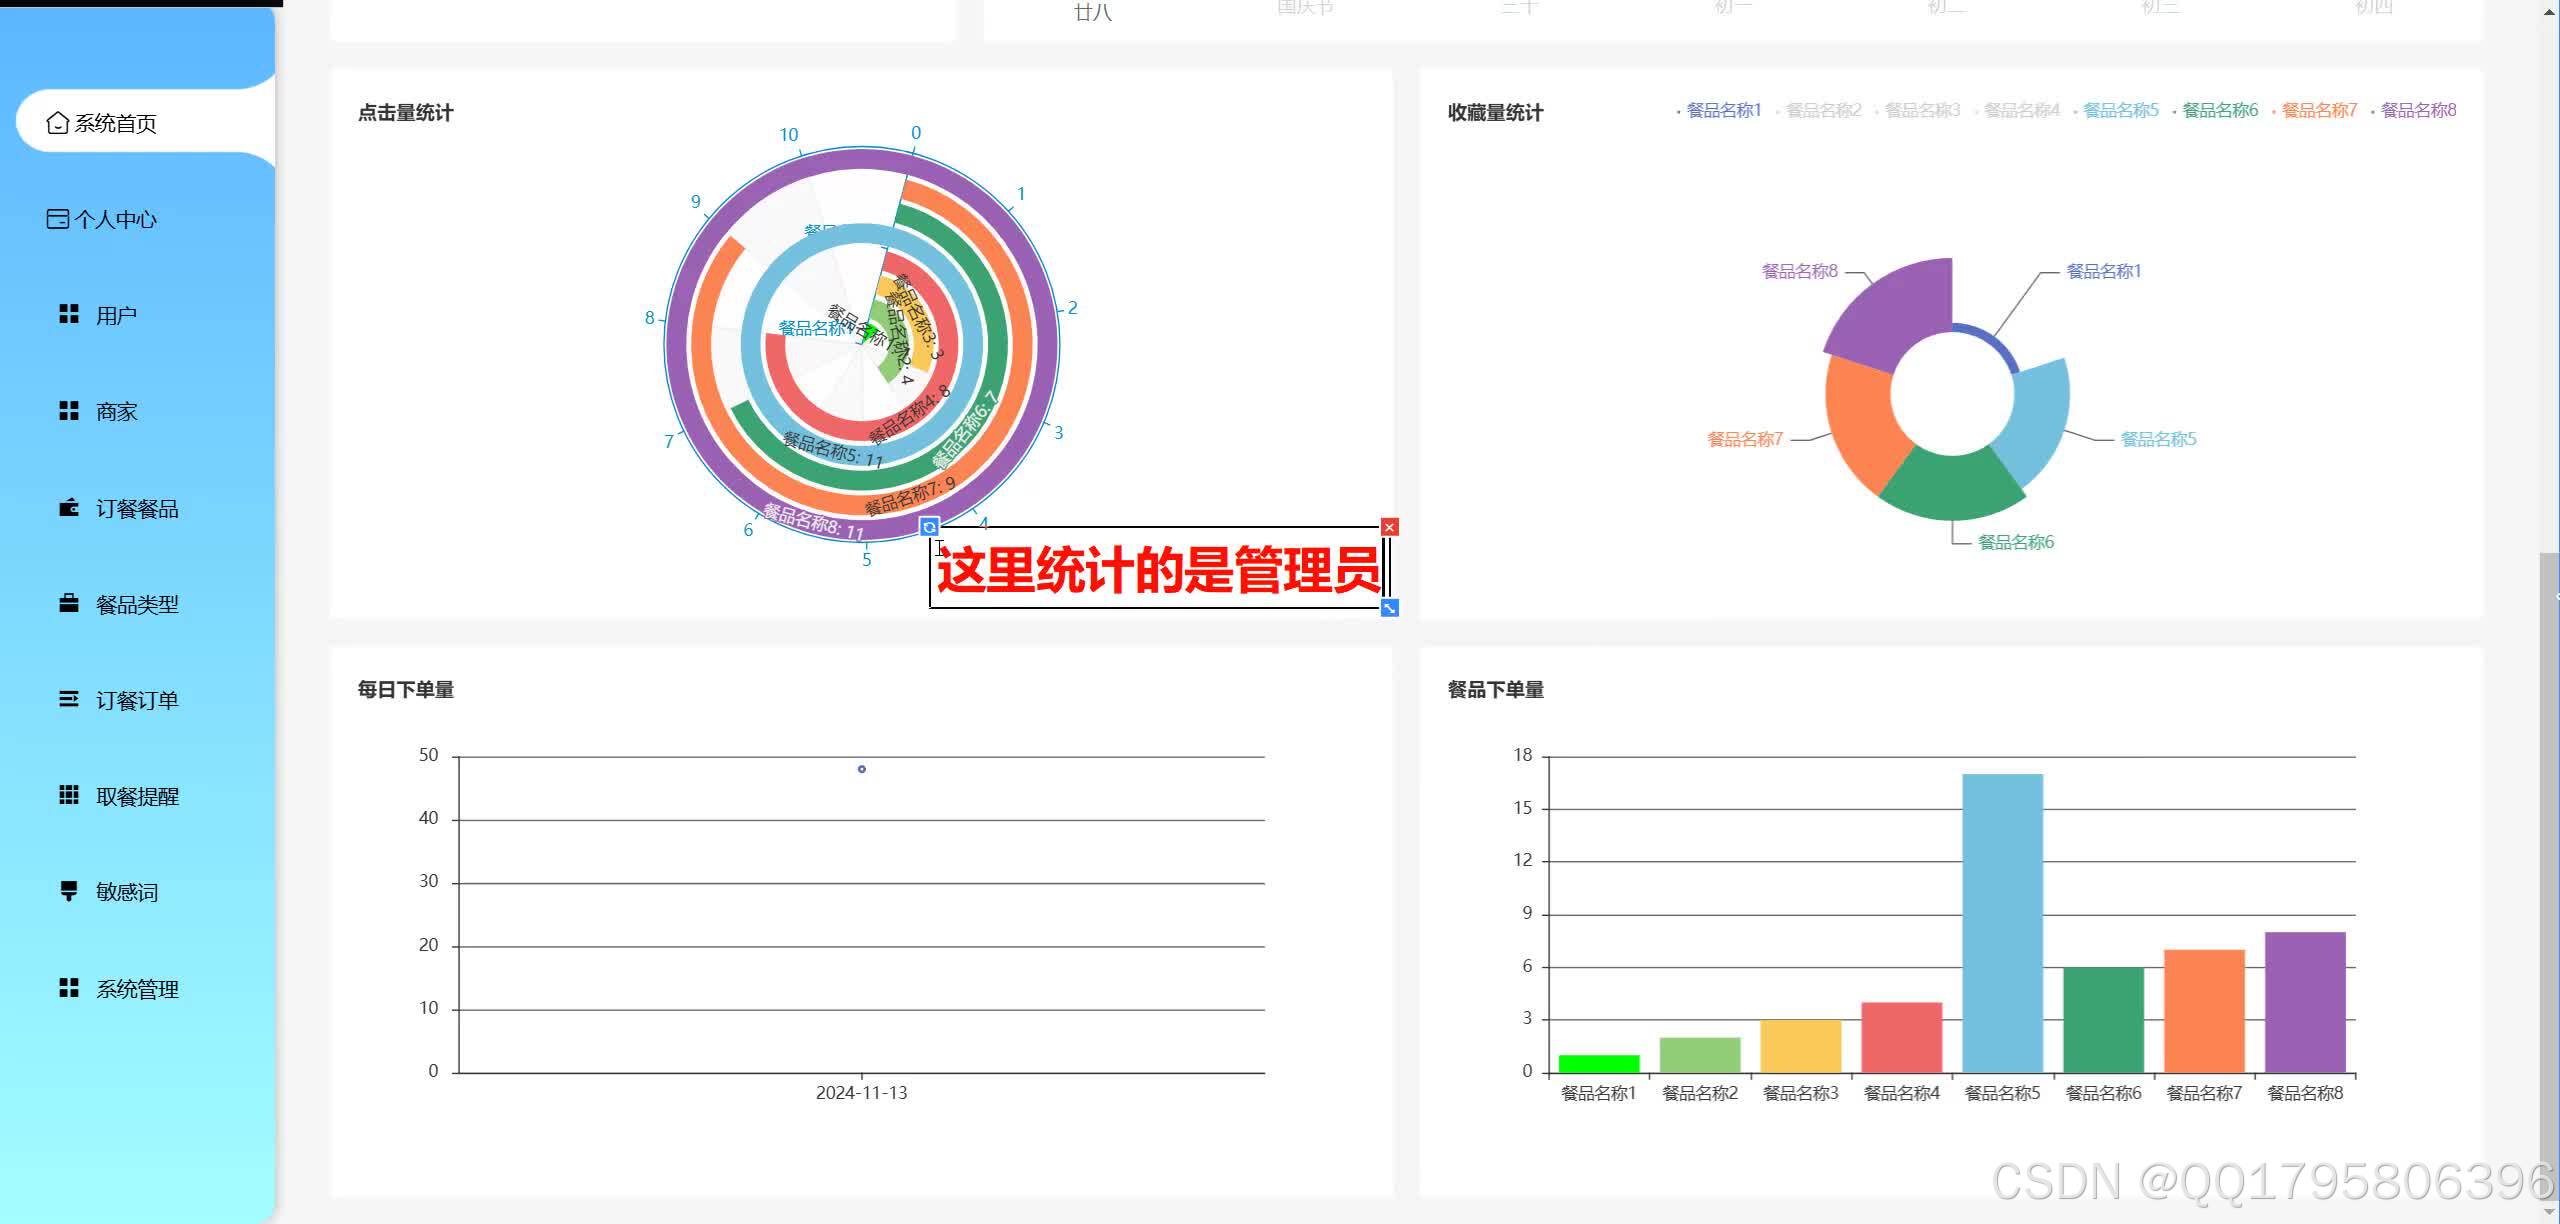Image resolution: width=2560 pixels, height=1224 pixels.
Task: Click the rotate handle above the annotation
Action: click(x=930, y=525)
